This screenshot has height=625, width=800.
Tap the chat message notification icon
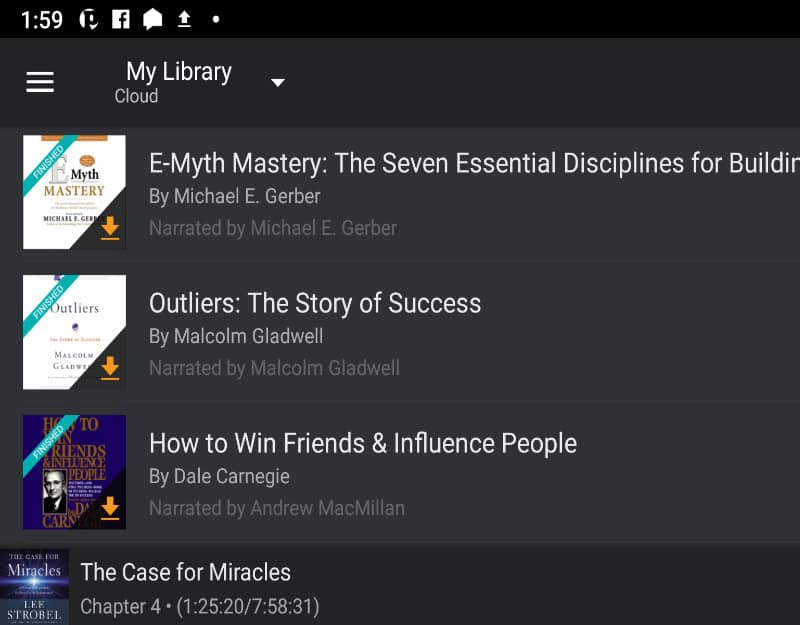(153, 19)
